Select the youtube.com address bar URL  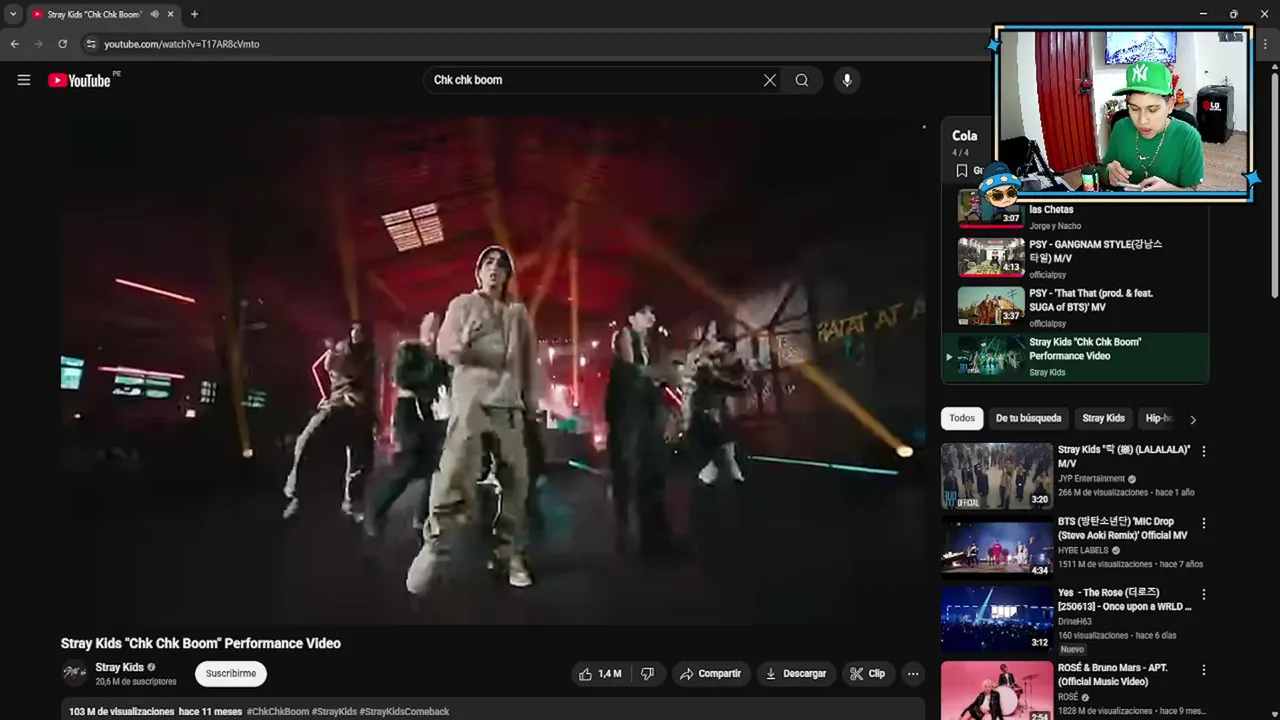[182, 44]
